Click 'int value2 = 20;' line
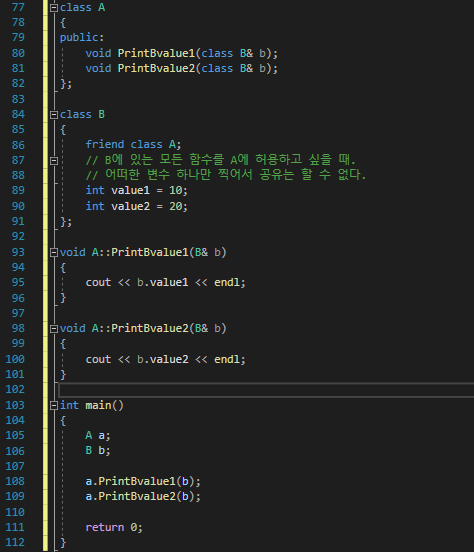This screenshot has height=552, width=474. click(136, 206)
